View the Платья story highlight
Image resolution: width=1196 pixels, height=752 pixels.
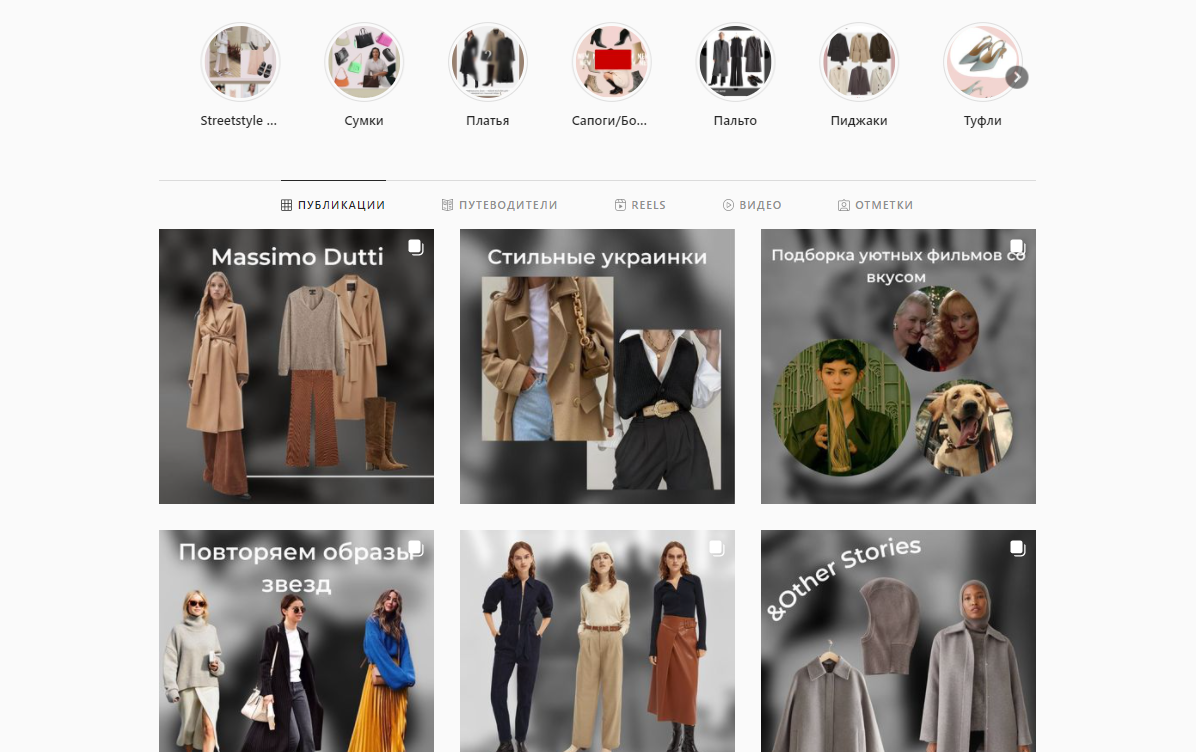(488, 62)
